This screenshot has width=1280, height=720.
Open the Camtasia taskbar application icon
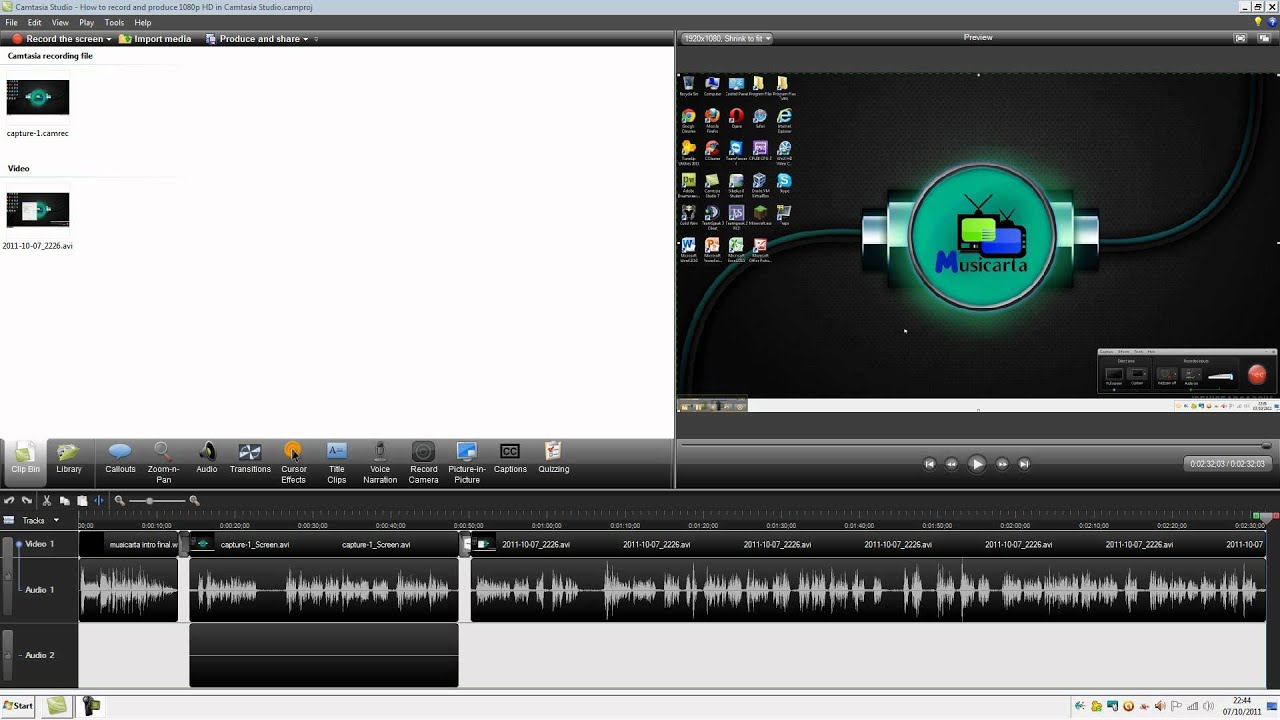tap(57, 706)
